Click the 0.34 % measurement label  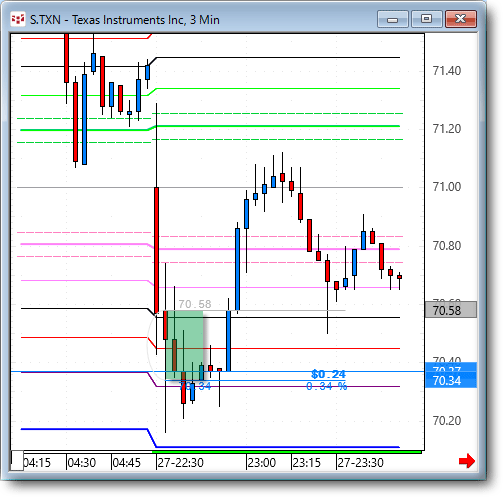[327, 386]
